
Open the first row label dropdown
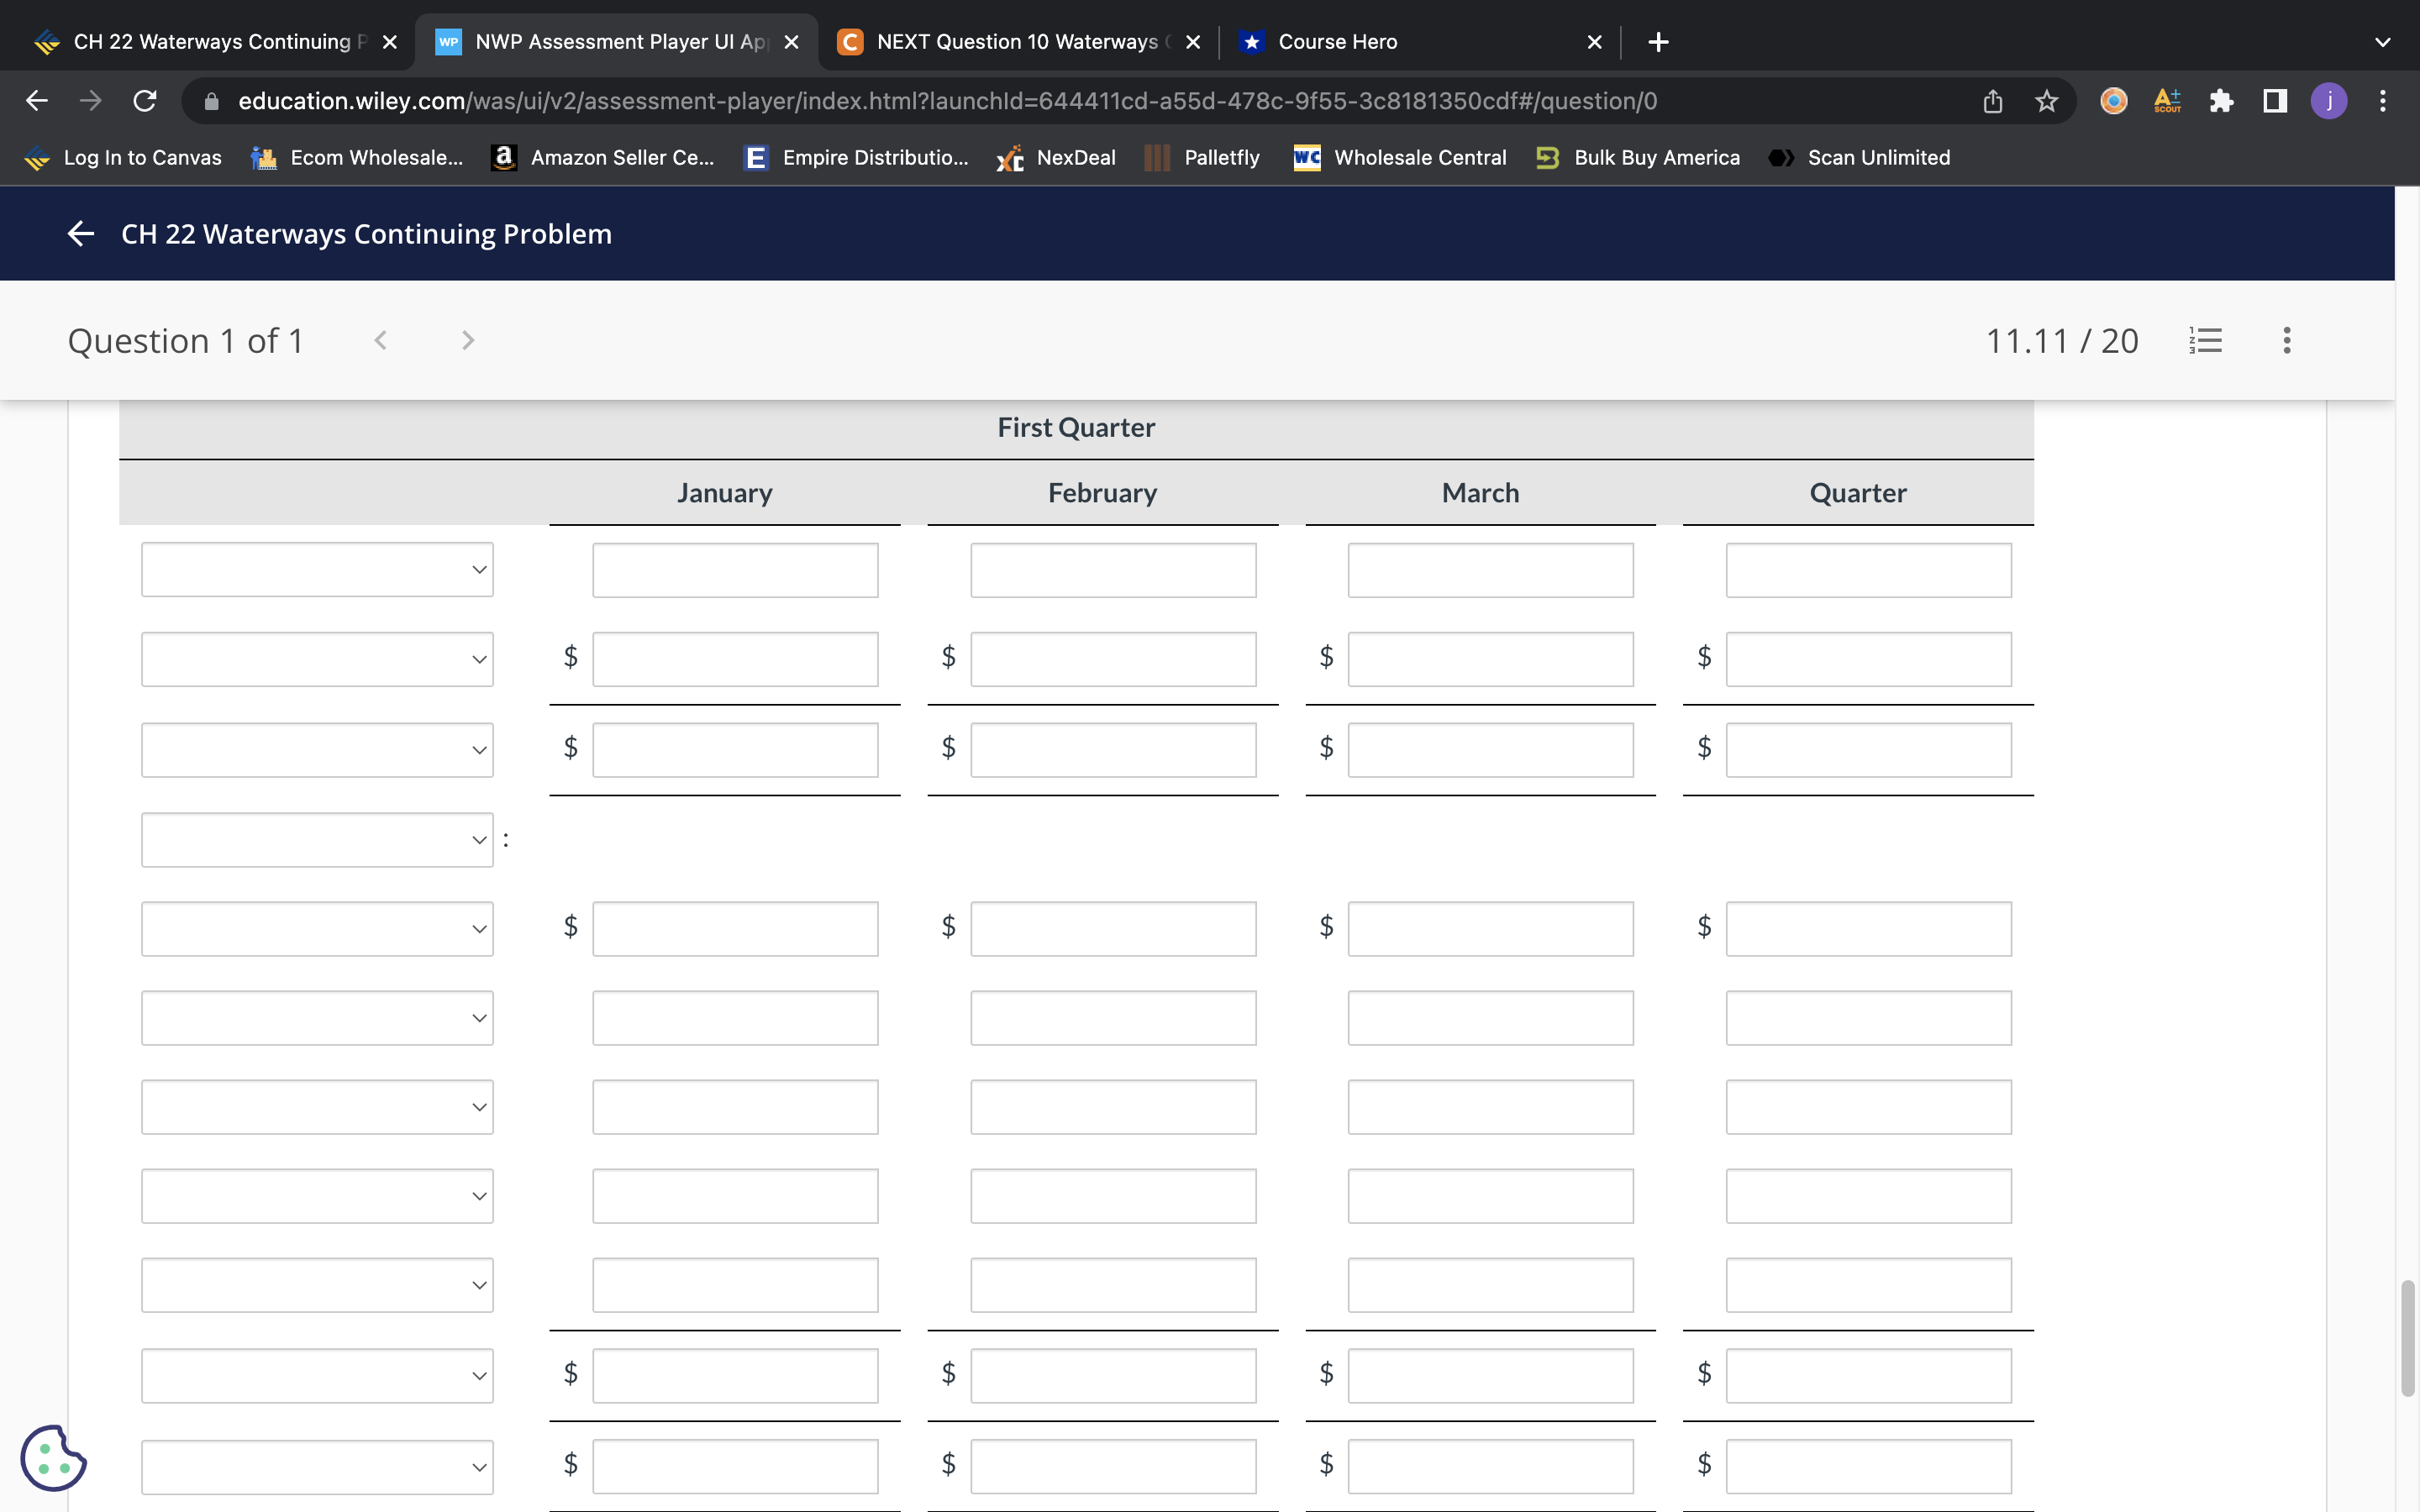point(317,570)
